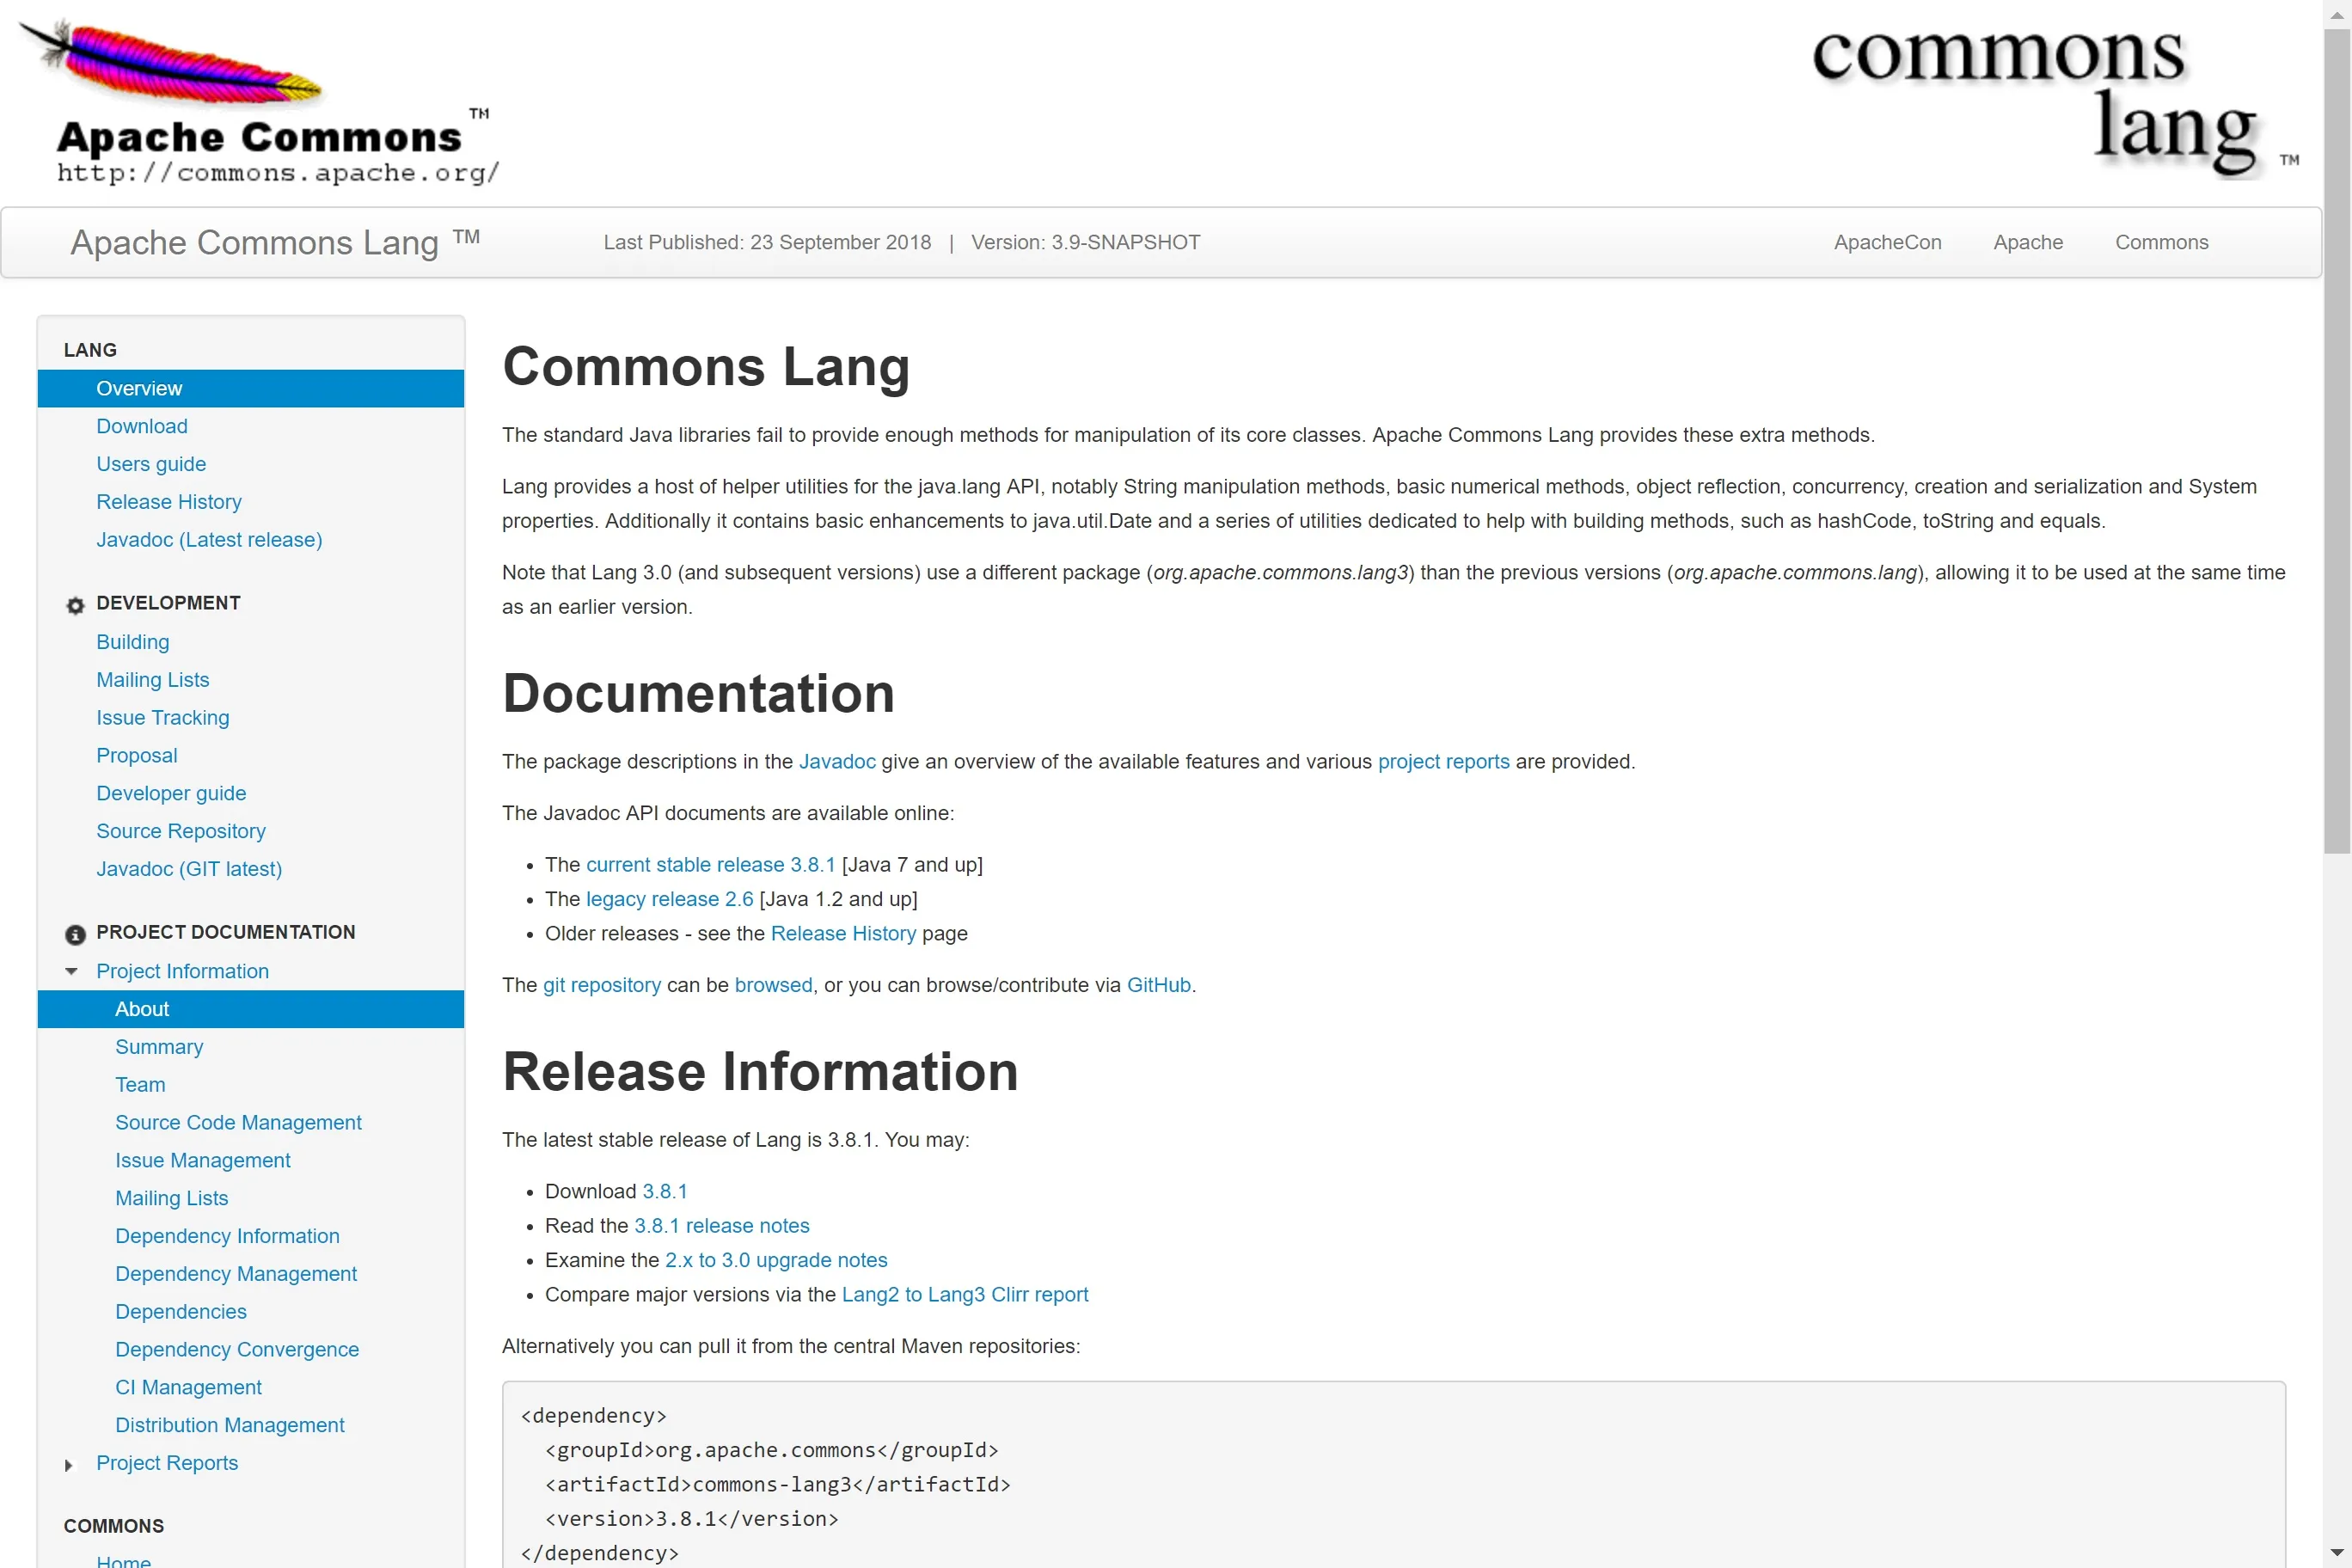Download version 3.8.1 link
Screen dimensions: 2352x1568
664,1192
